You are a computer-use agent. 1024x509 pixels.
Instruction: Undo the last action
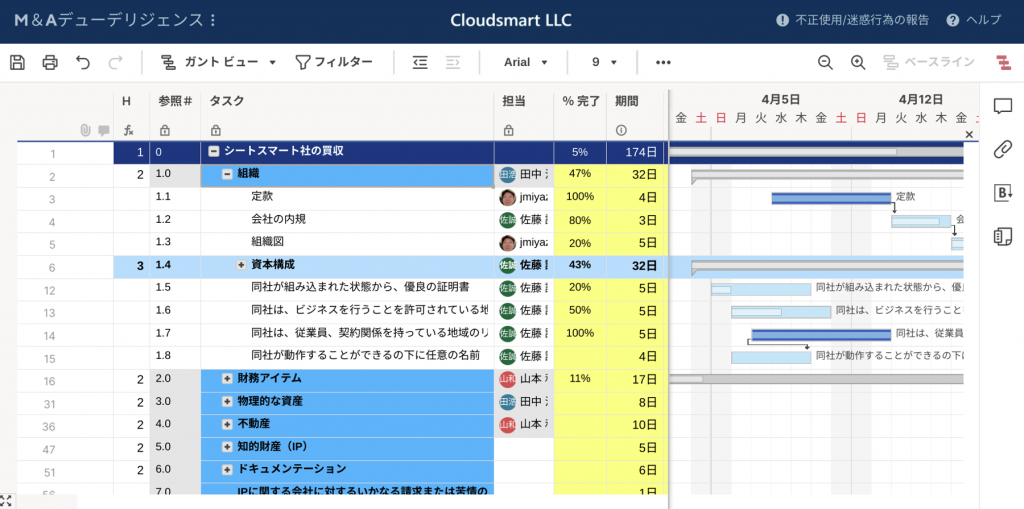pos(83,62)
